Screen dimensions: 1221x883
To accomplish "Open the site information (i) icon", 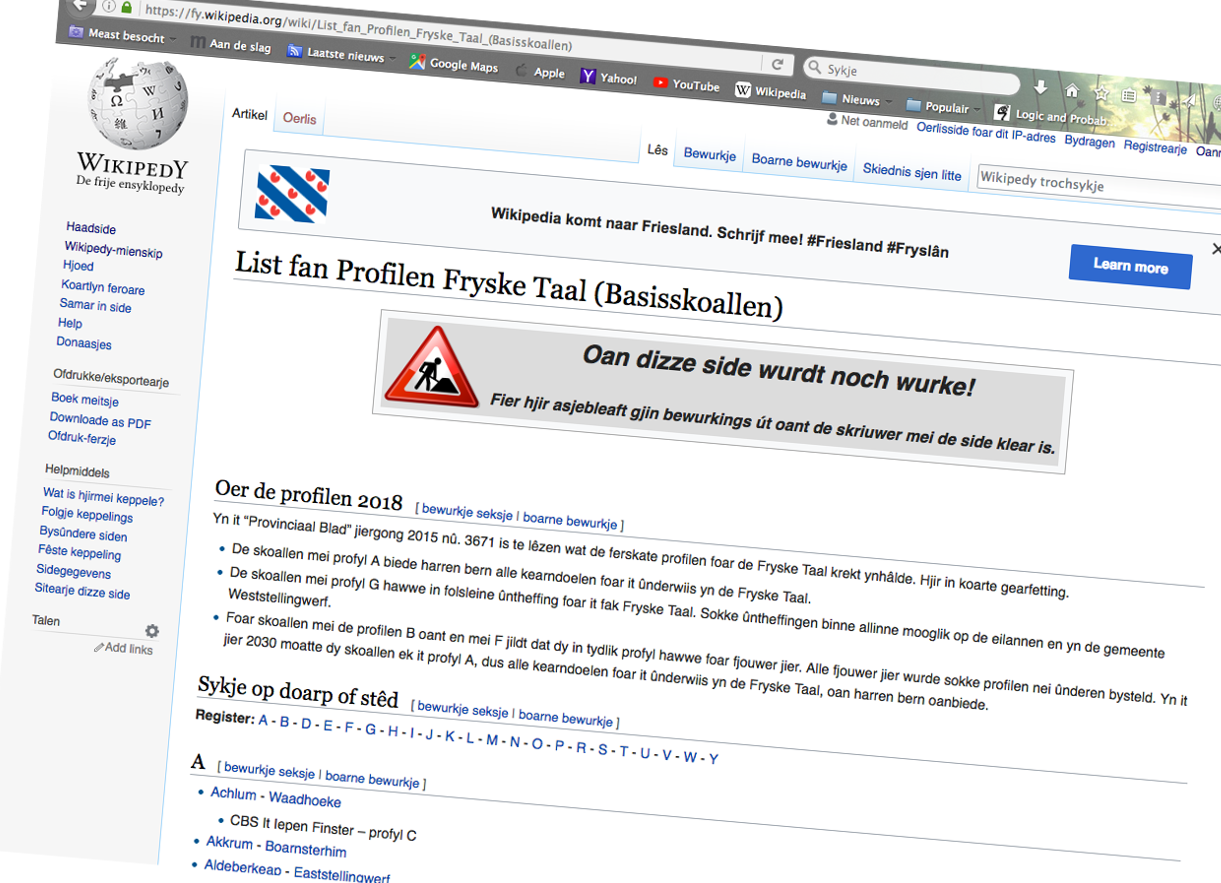I will coord(110,6).
